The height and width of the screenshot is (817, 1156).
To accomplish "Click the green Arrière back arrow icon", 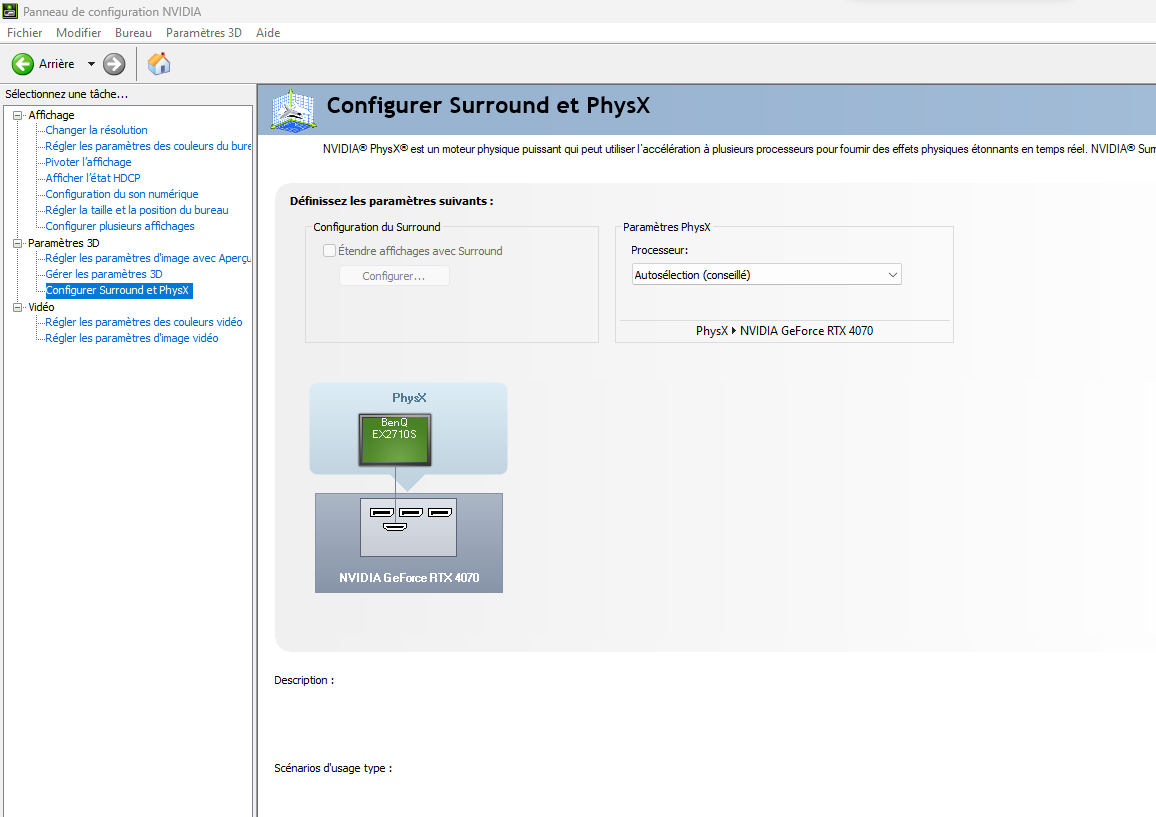I will pyautogui.click(x=22, y=64).
